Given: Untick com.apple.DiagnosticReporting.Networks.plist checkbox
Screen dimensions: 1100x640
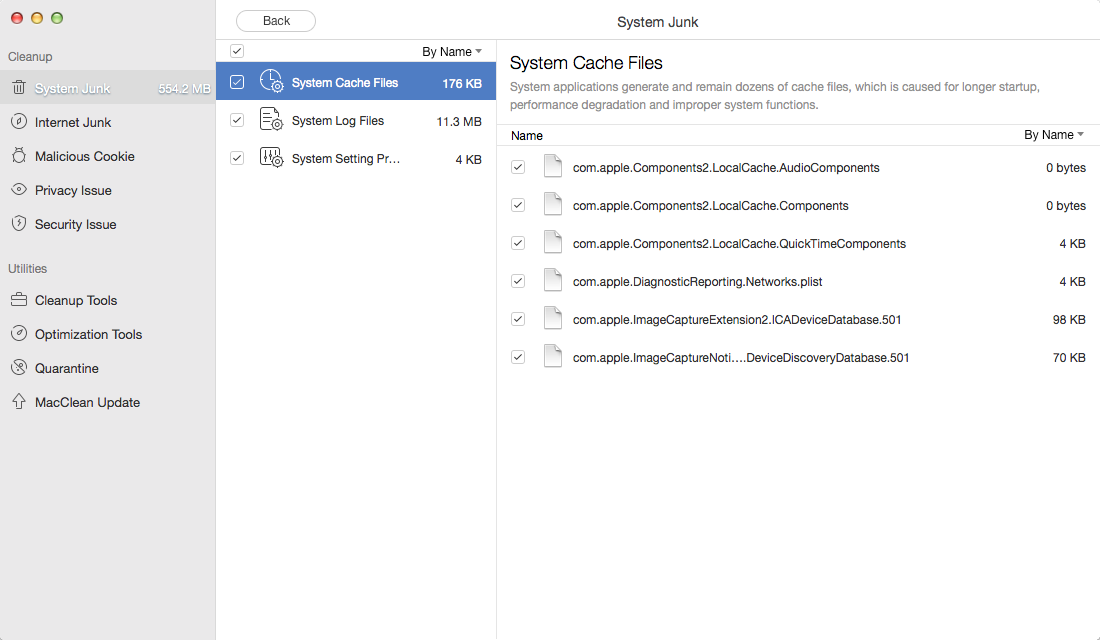Looking at the screenshot, I should click(518, 281).
